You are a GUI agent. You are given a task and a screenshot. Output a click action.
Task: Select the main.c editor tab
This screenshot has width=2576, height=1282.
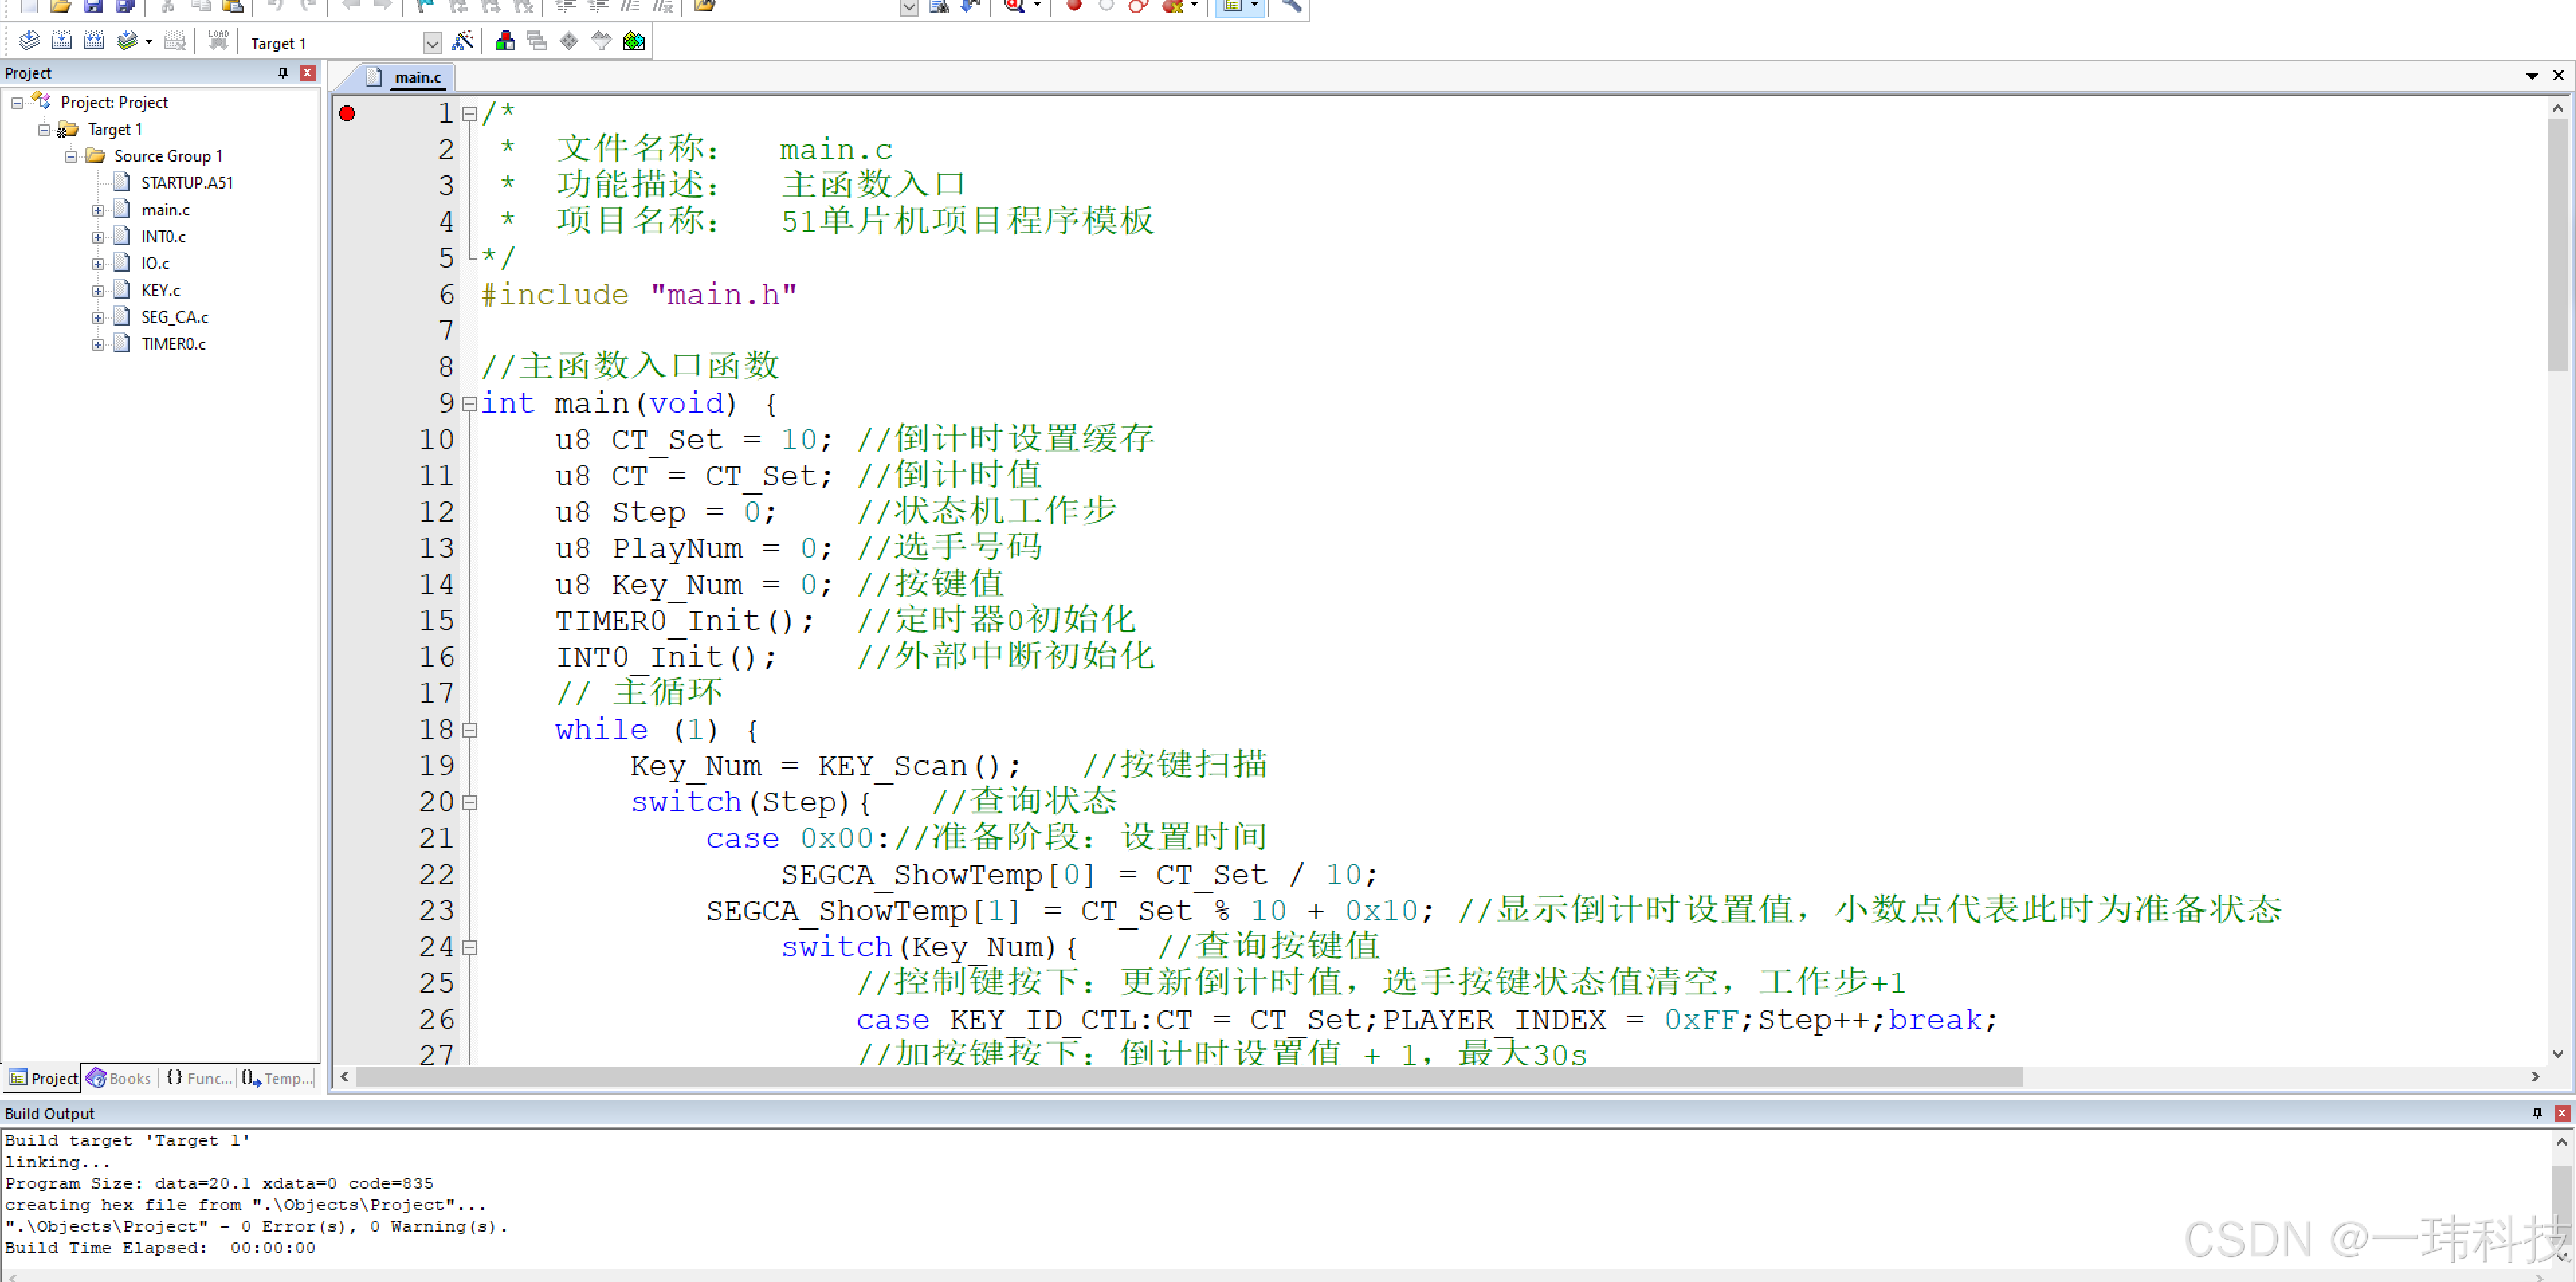click(417, 77)
